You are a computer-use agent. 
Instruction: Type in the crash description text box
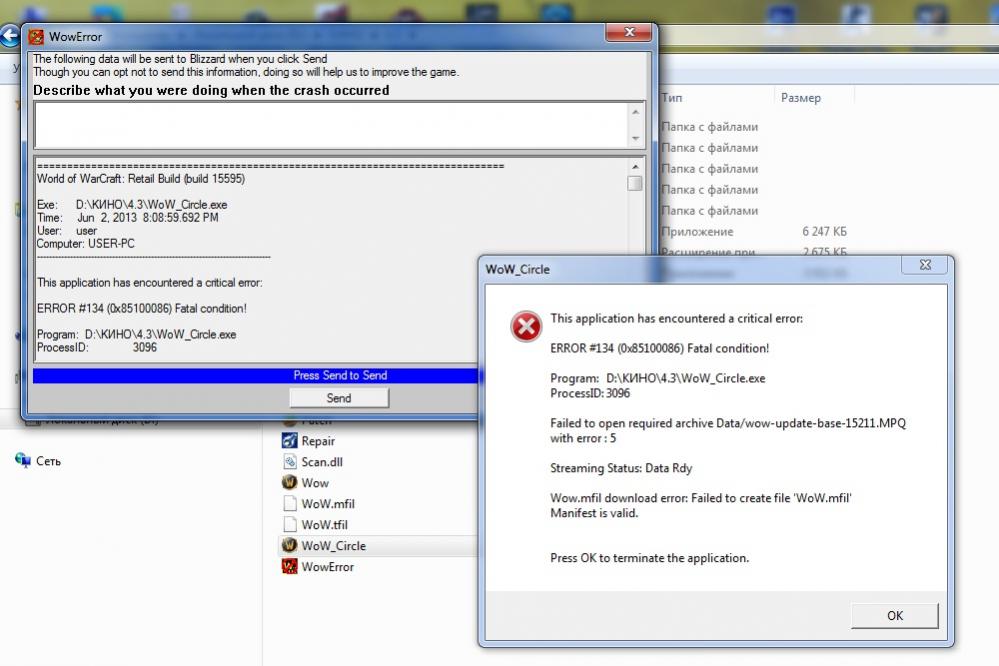click(x=330, y=125)
